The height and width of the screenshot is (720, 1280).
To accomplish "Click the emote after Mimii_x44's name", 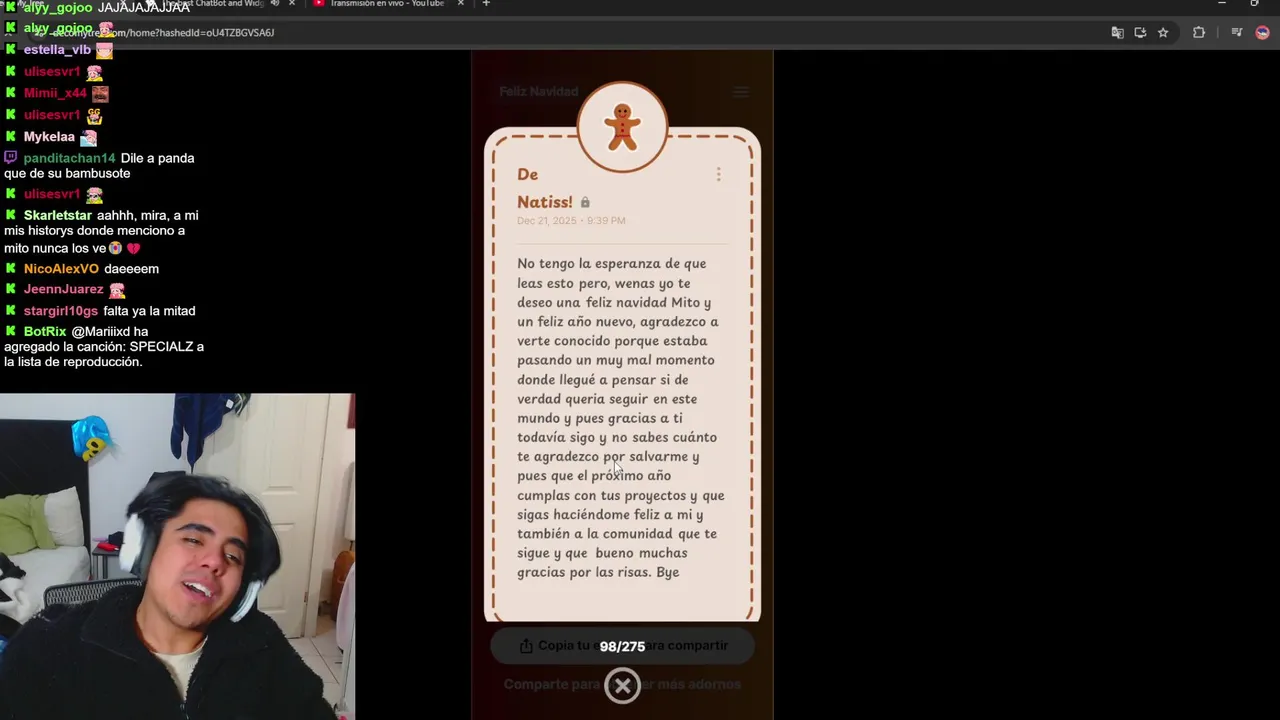I will [x=100, y=94].
